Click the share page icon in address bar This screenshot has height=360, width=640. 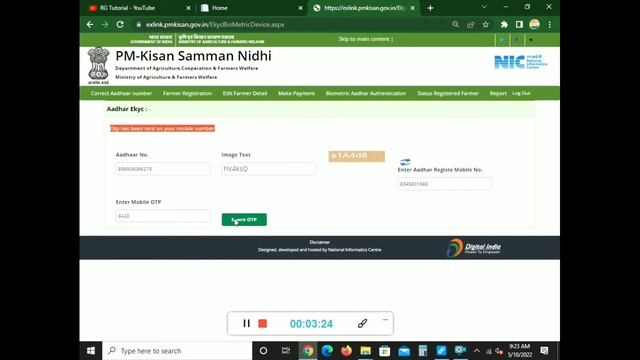pyautogui.click(x=471, y=24)
